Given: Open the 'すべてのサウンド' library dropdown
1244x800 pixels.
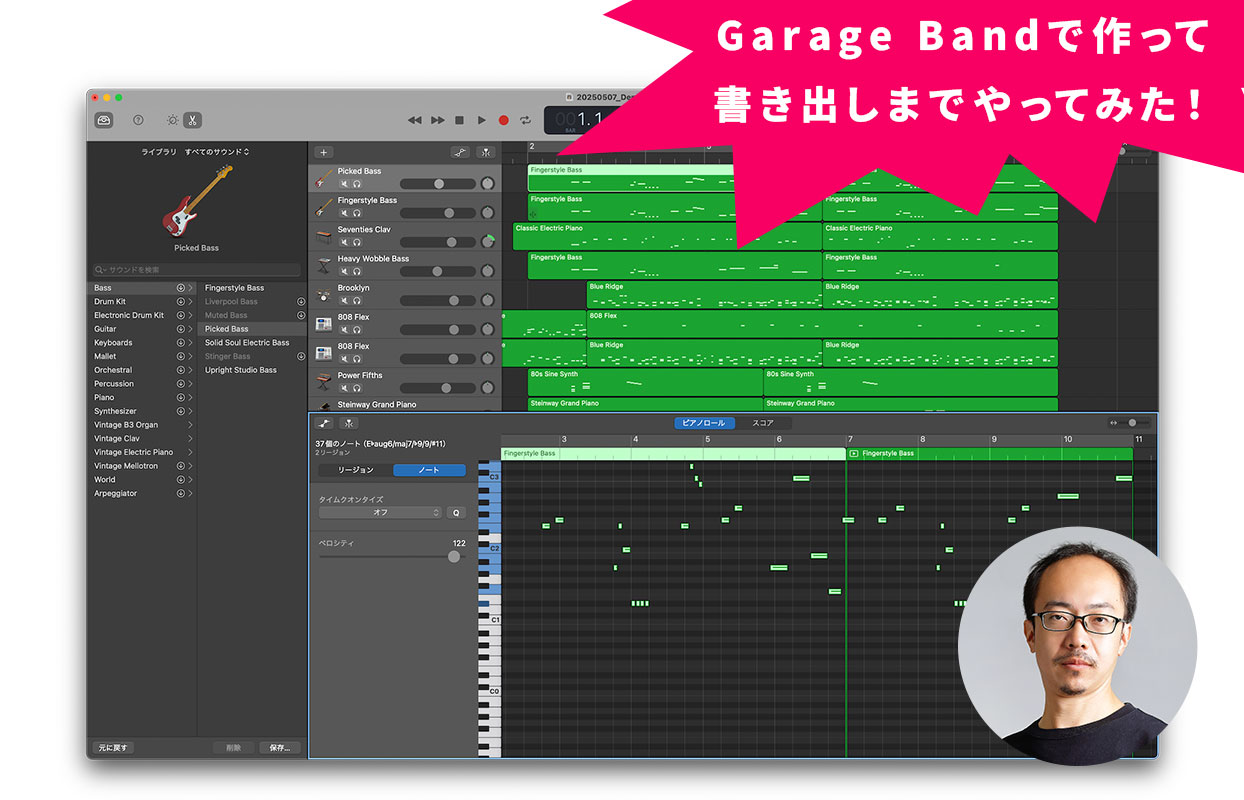Looking at the screenshot, I should 217,152.
